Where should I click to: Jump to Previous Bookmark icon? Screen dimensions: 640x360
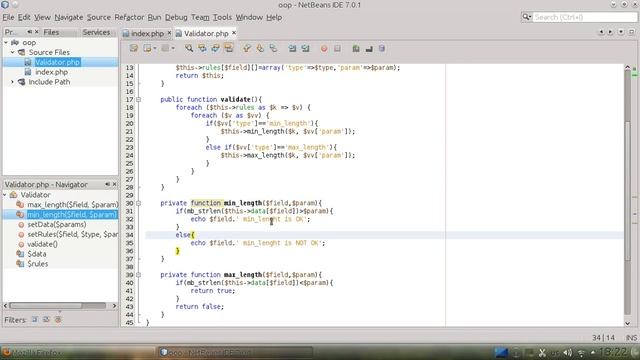click(247, 49)
